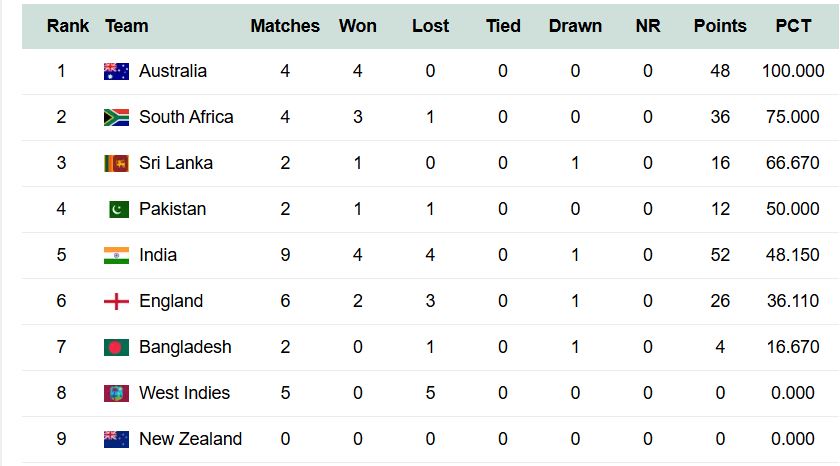Click the India flag icon

click(x=116, y=255)
